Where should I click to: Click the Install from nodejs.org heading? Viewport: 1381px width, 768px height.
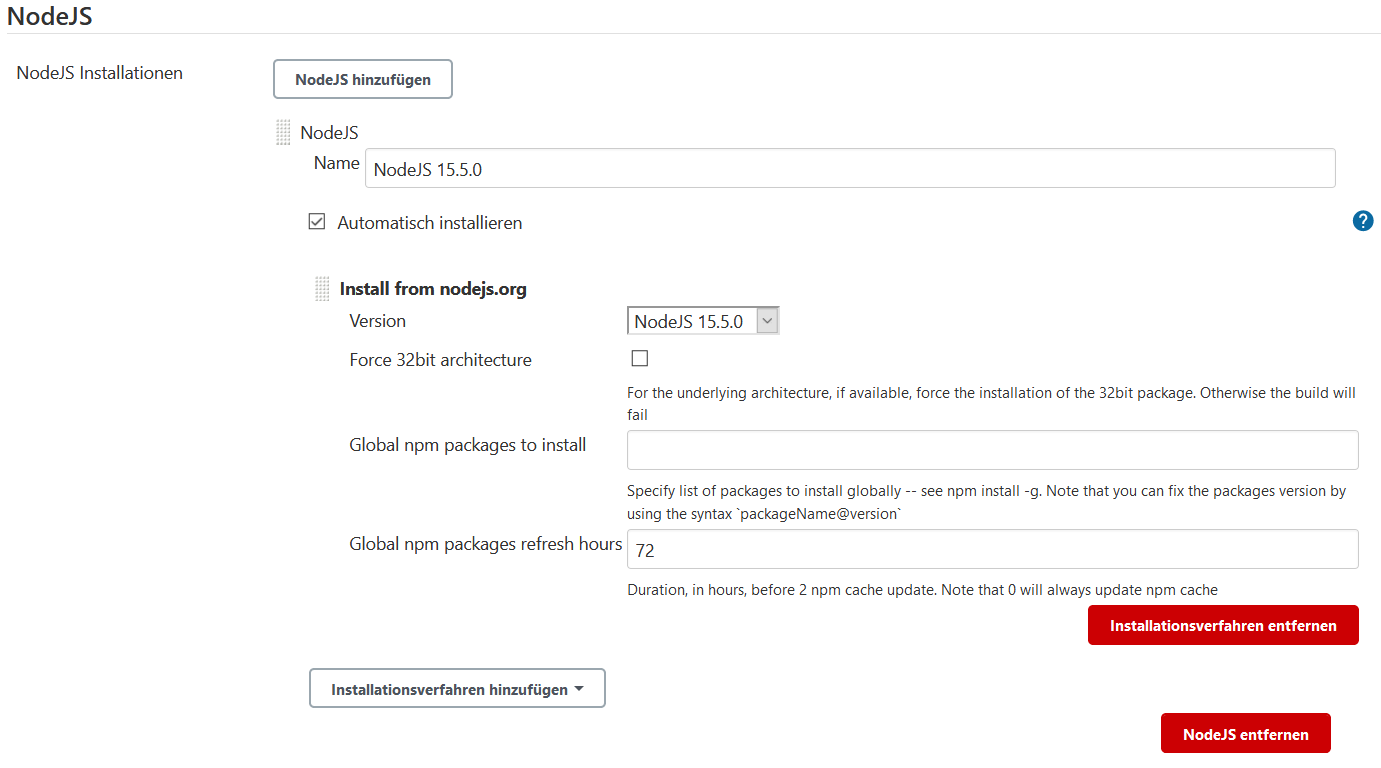pos(433,289)
